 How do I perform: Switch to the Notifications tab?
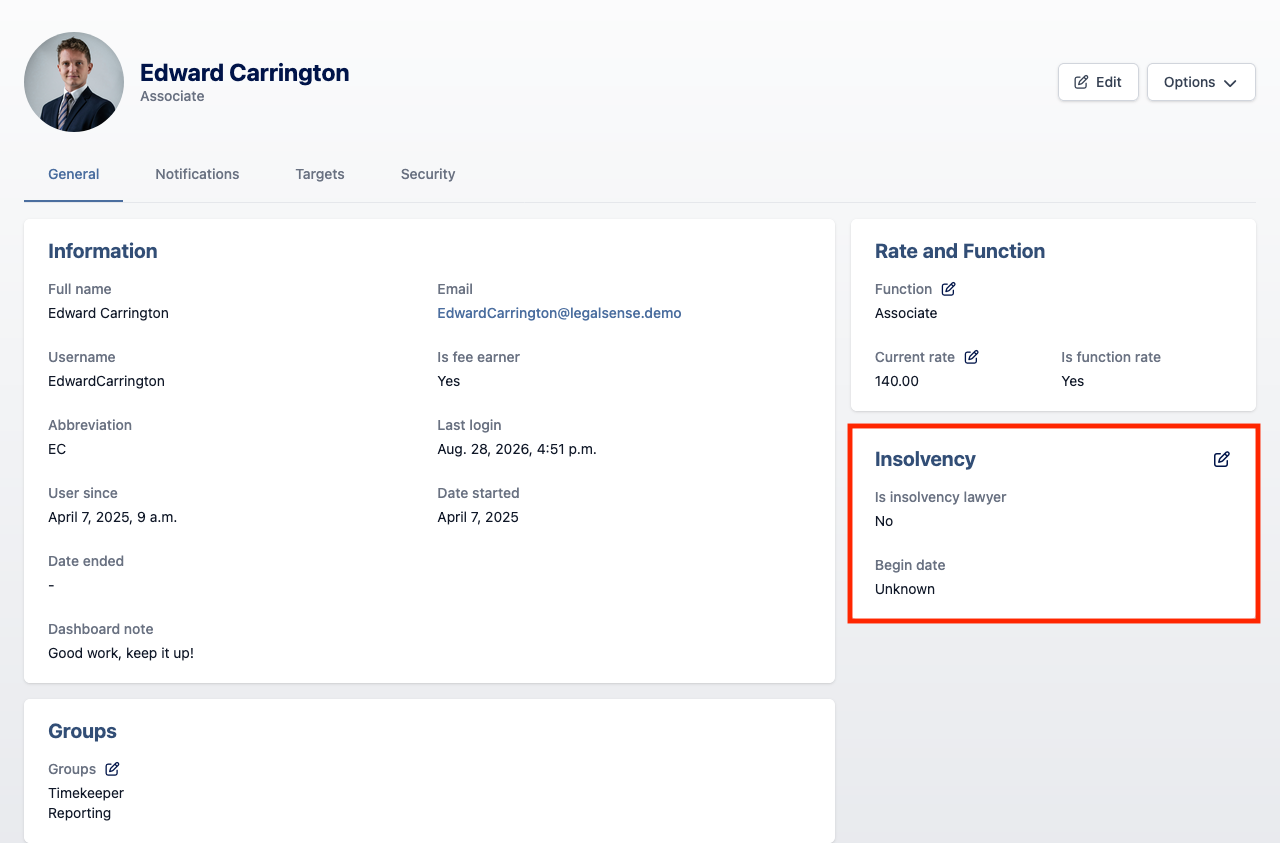pyautogui.click(x=197, y=174)
